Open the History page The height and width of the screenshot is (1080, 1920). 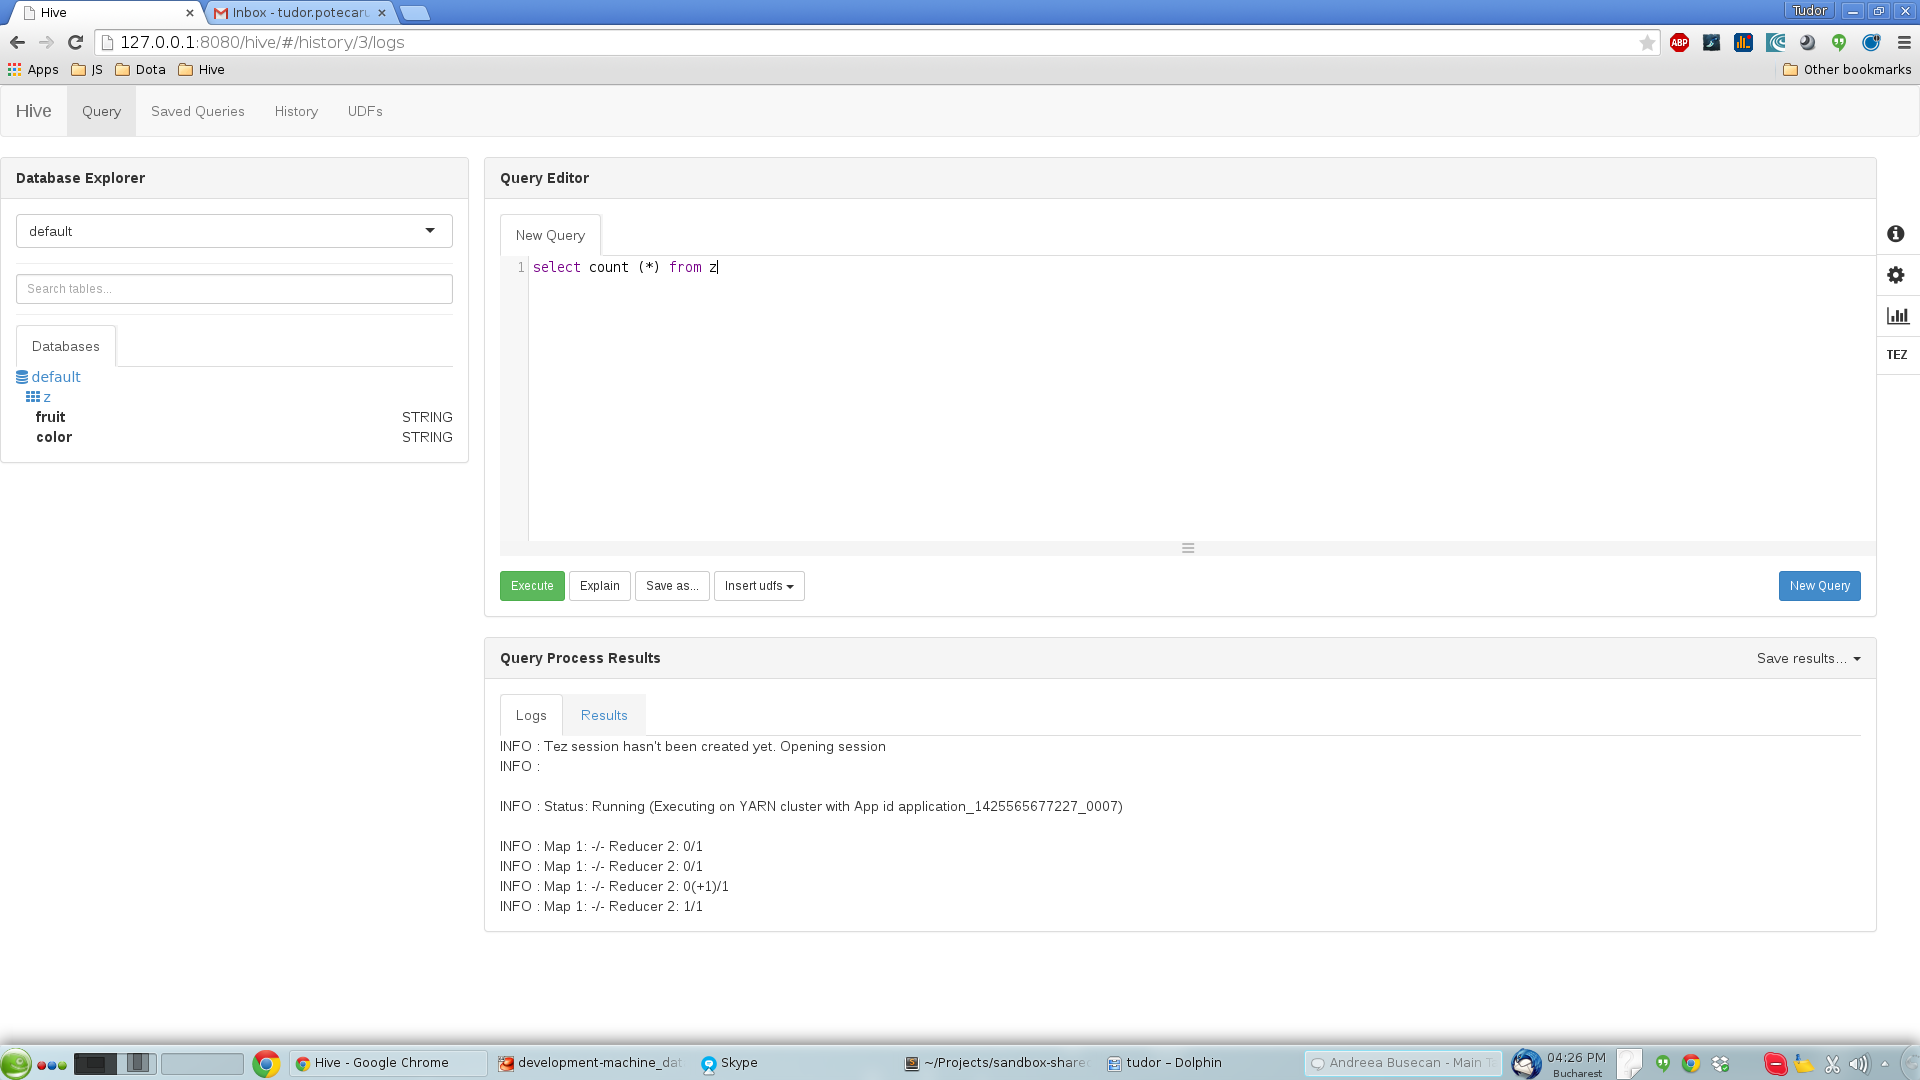point(296,111)
